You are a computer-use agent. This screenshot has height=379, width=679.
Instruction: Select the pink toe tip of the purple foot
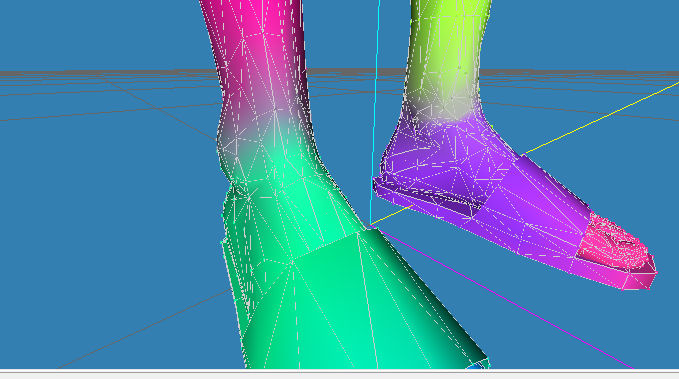[x=617, y=251]
